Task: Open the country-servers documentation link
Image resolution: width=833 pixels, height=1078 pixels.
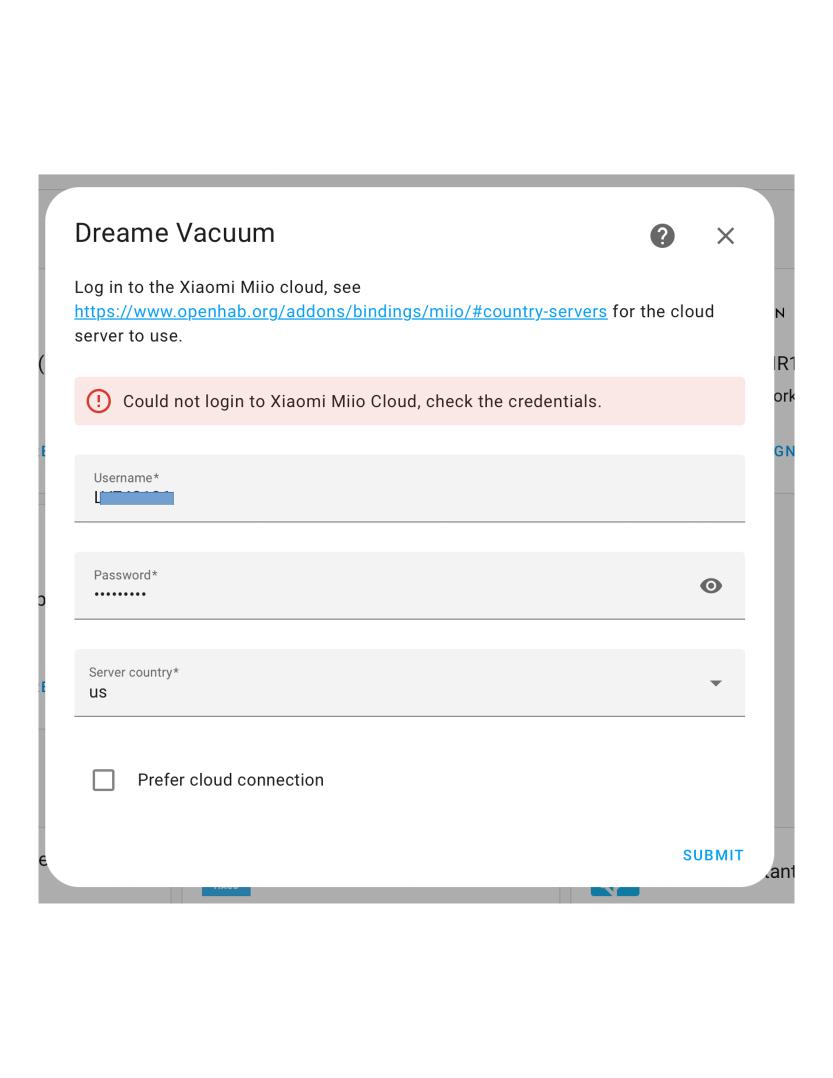Action: coord(339,311)
